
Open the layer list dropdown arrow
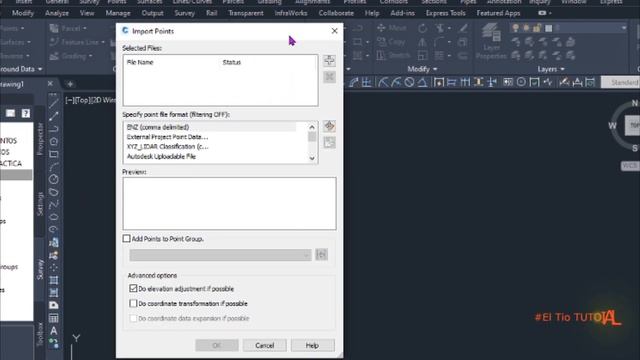(624, 28)
